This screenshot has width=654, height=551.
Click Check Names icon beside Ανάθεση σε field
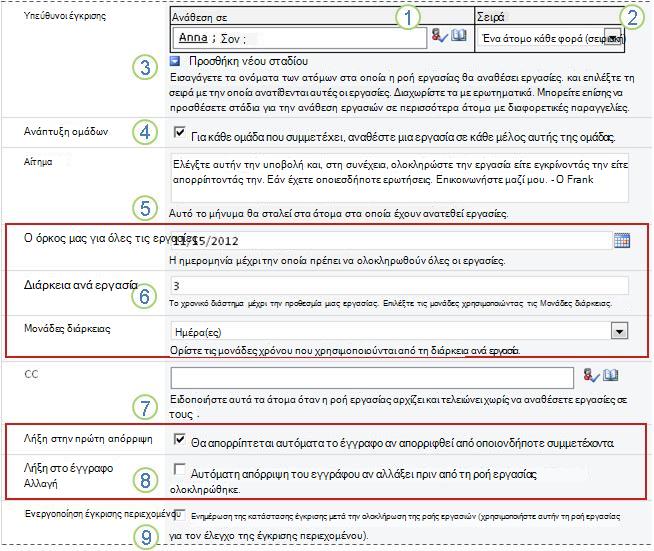click(440, 36)
